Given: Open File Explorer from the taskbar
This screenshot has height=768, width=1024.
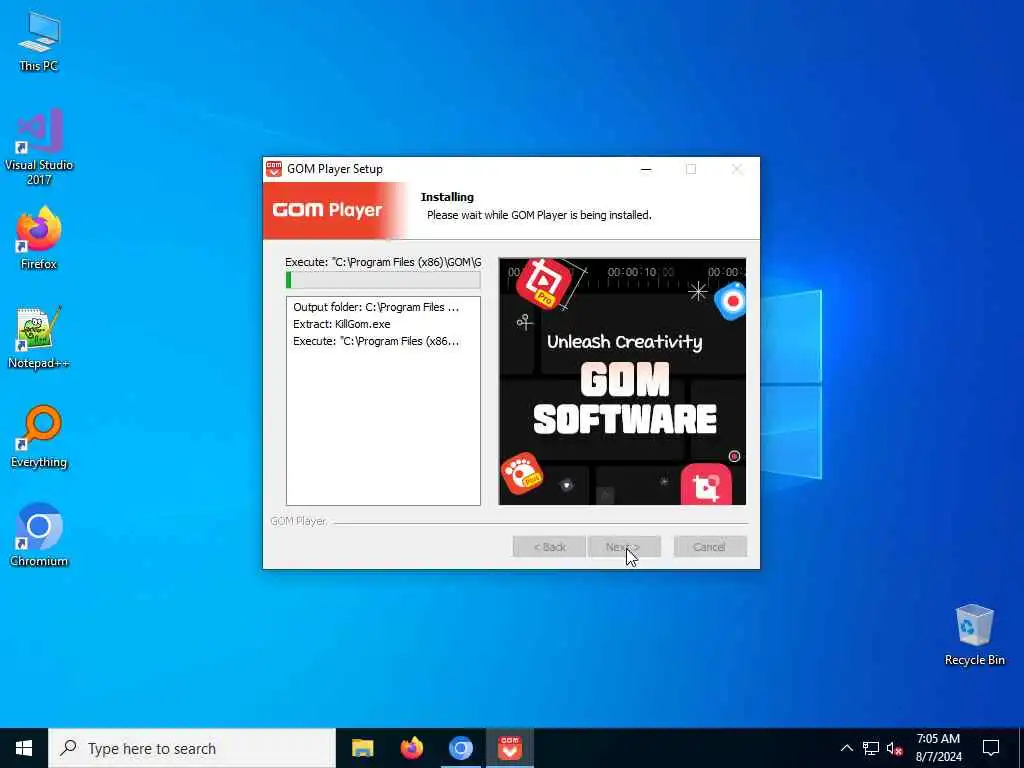Looking at the screenshot, I should 362,748.
